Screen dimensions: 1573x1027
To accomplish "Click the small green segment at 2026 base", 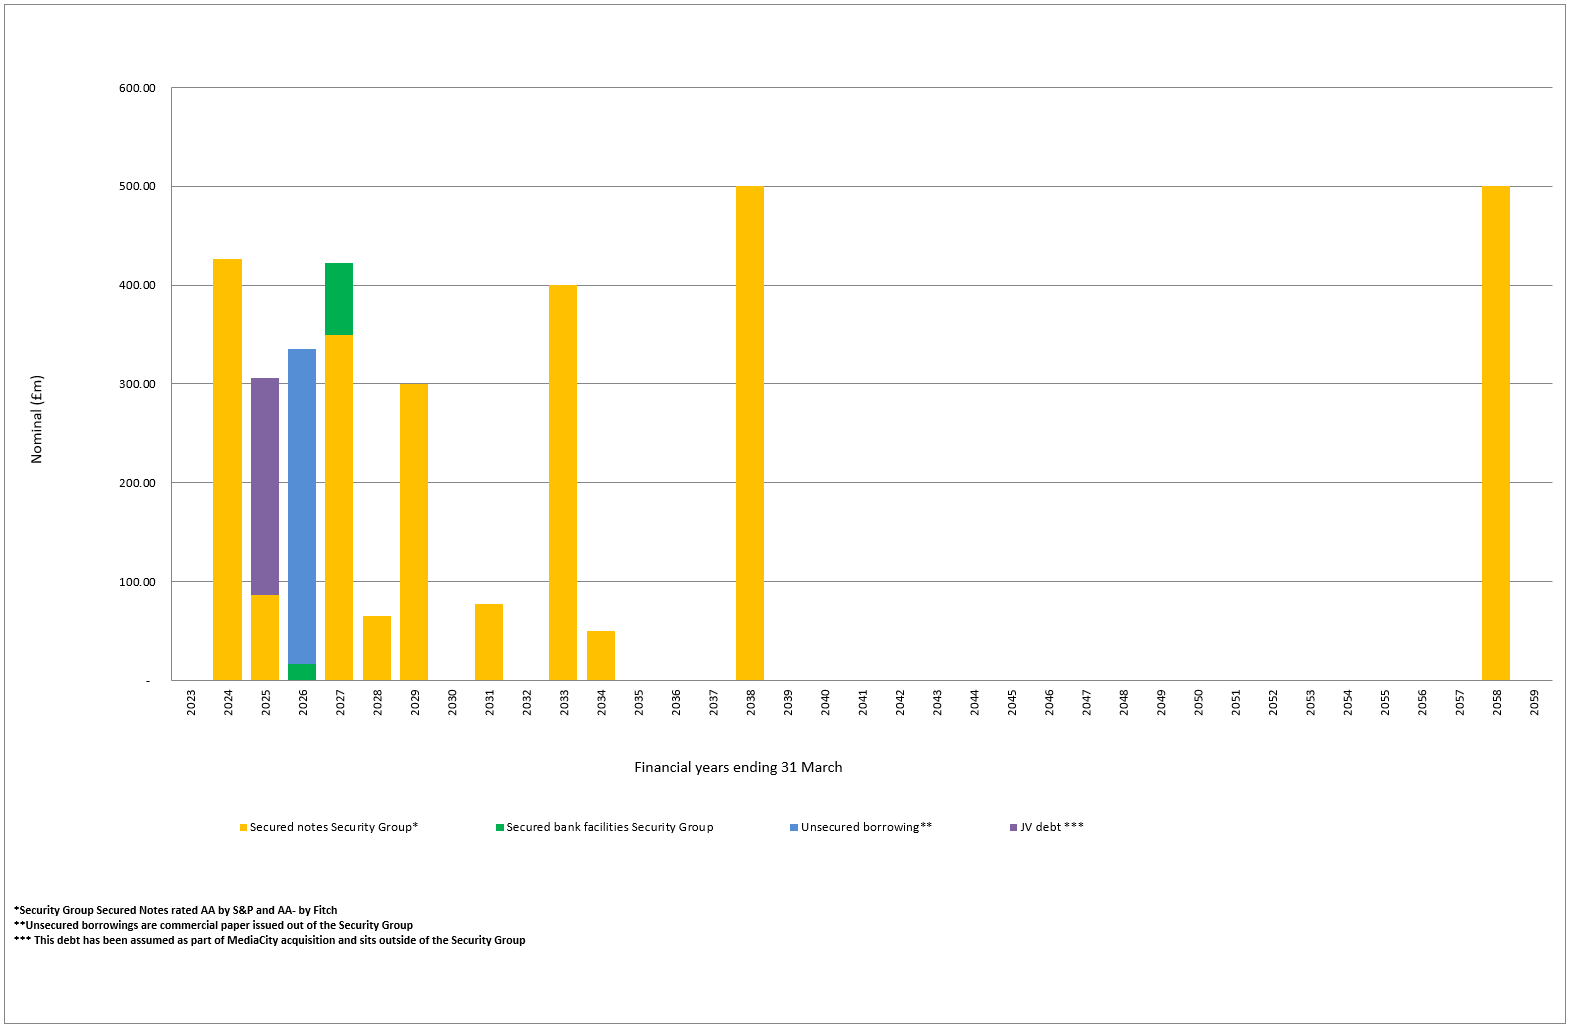I will [x=302, y=672].
